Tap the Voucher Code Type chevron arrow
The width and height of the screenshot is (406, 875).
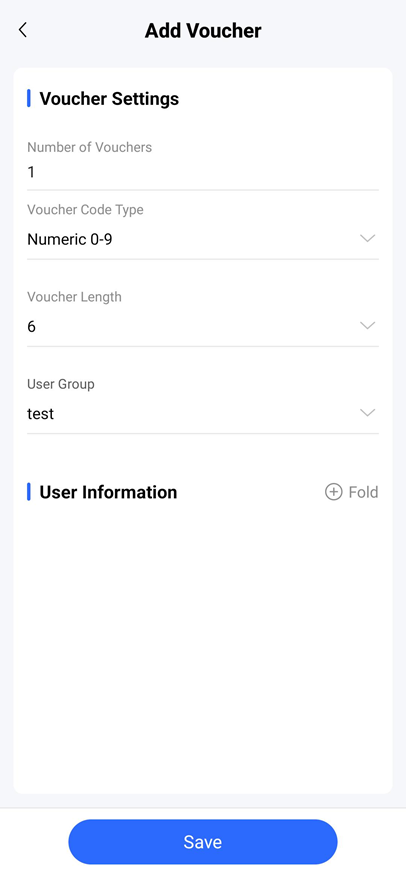tap(367, 239)
